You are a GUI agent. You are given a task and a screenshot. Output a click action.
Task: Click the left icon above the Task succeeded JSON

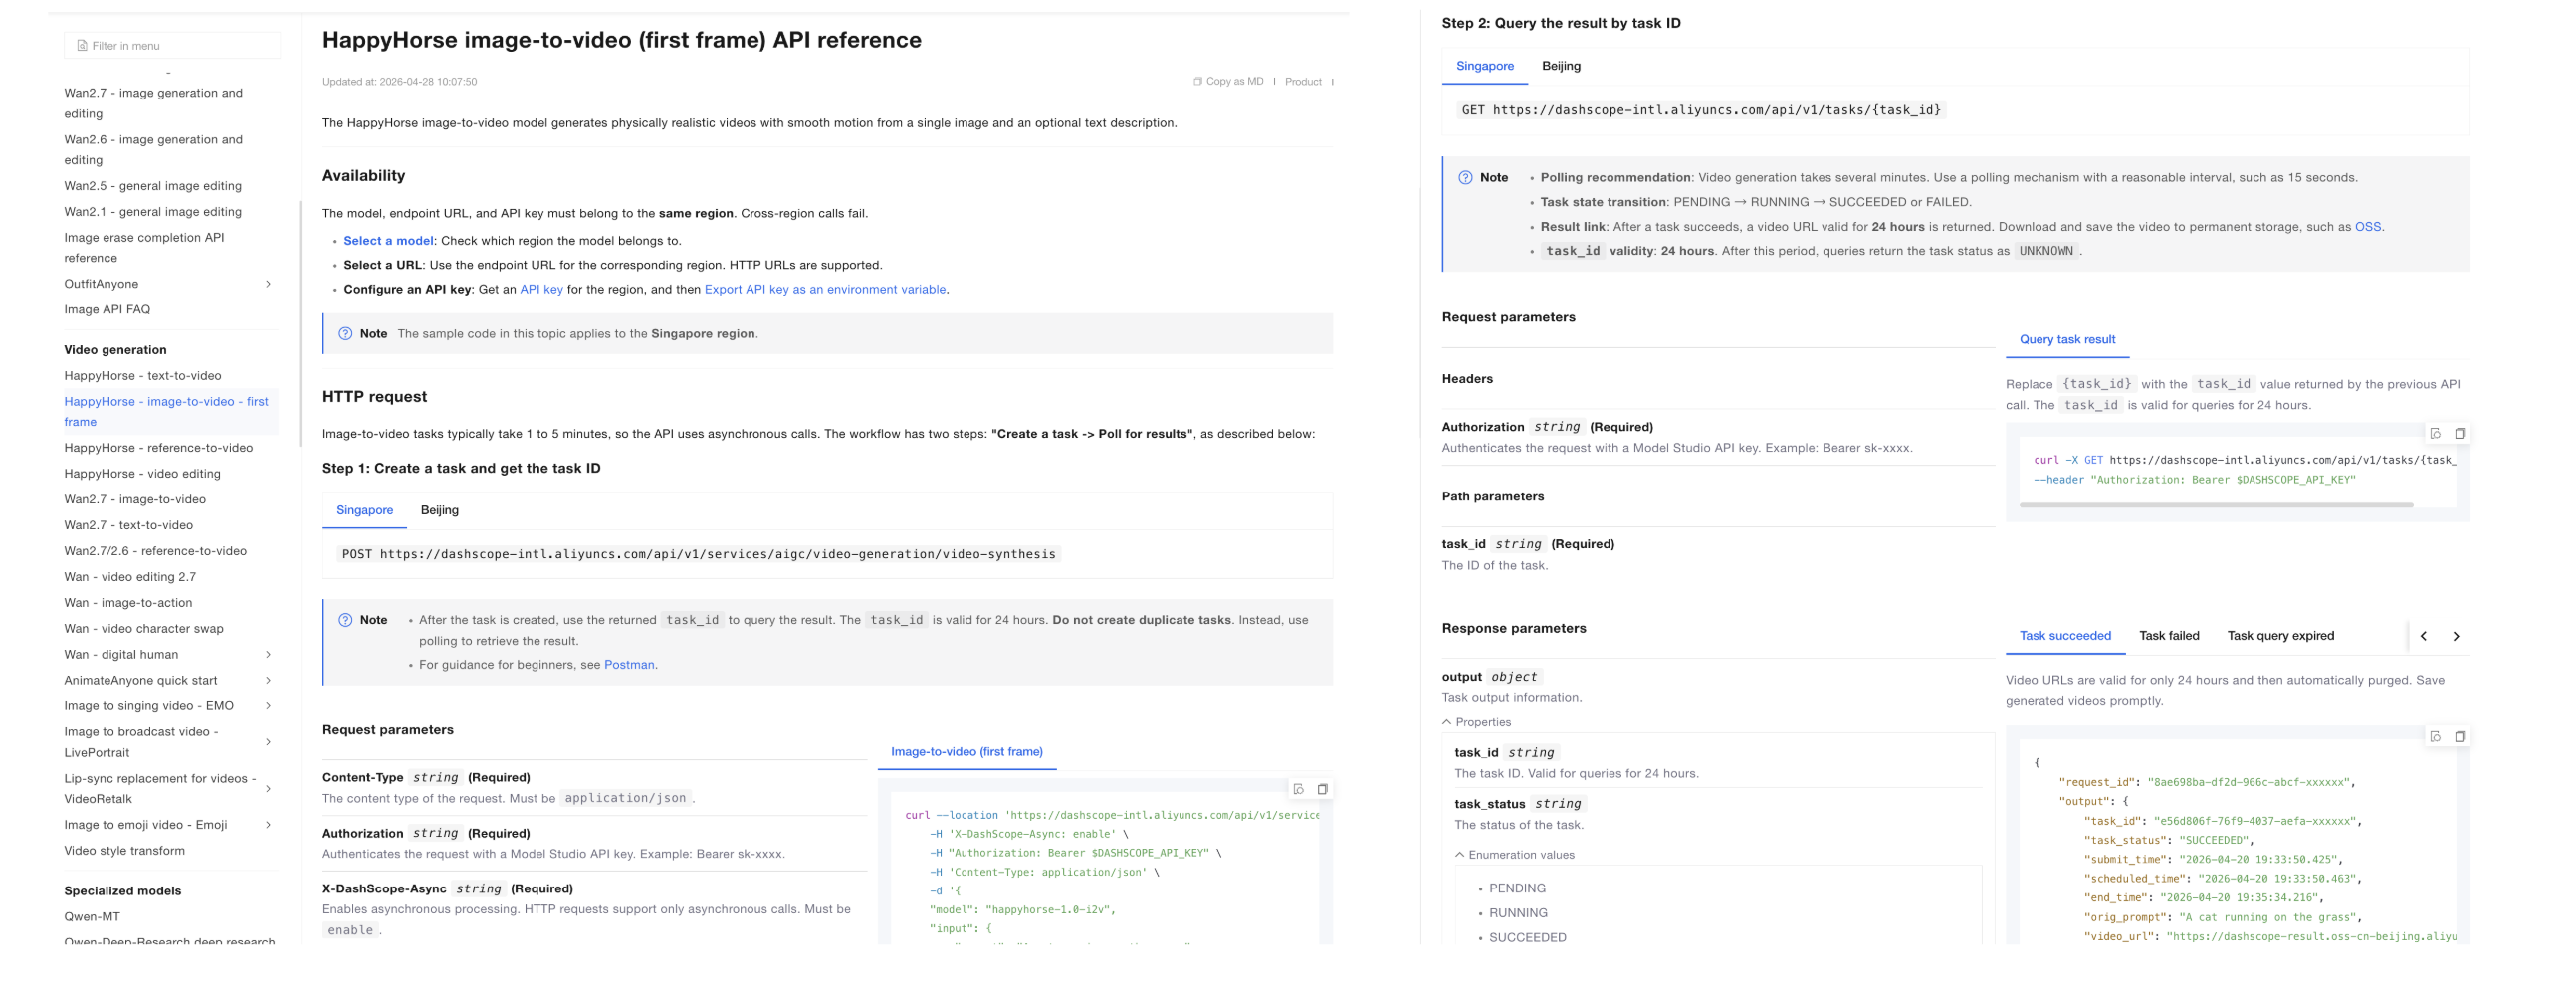click(2435, 737)
